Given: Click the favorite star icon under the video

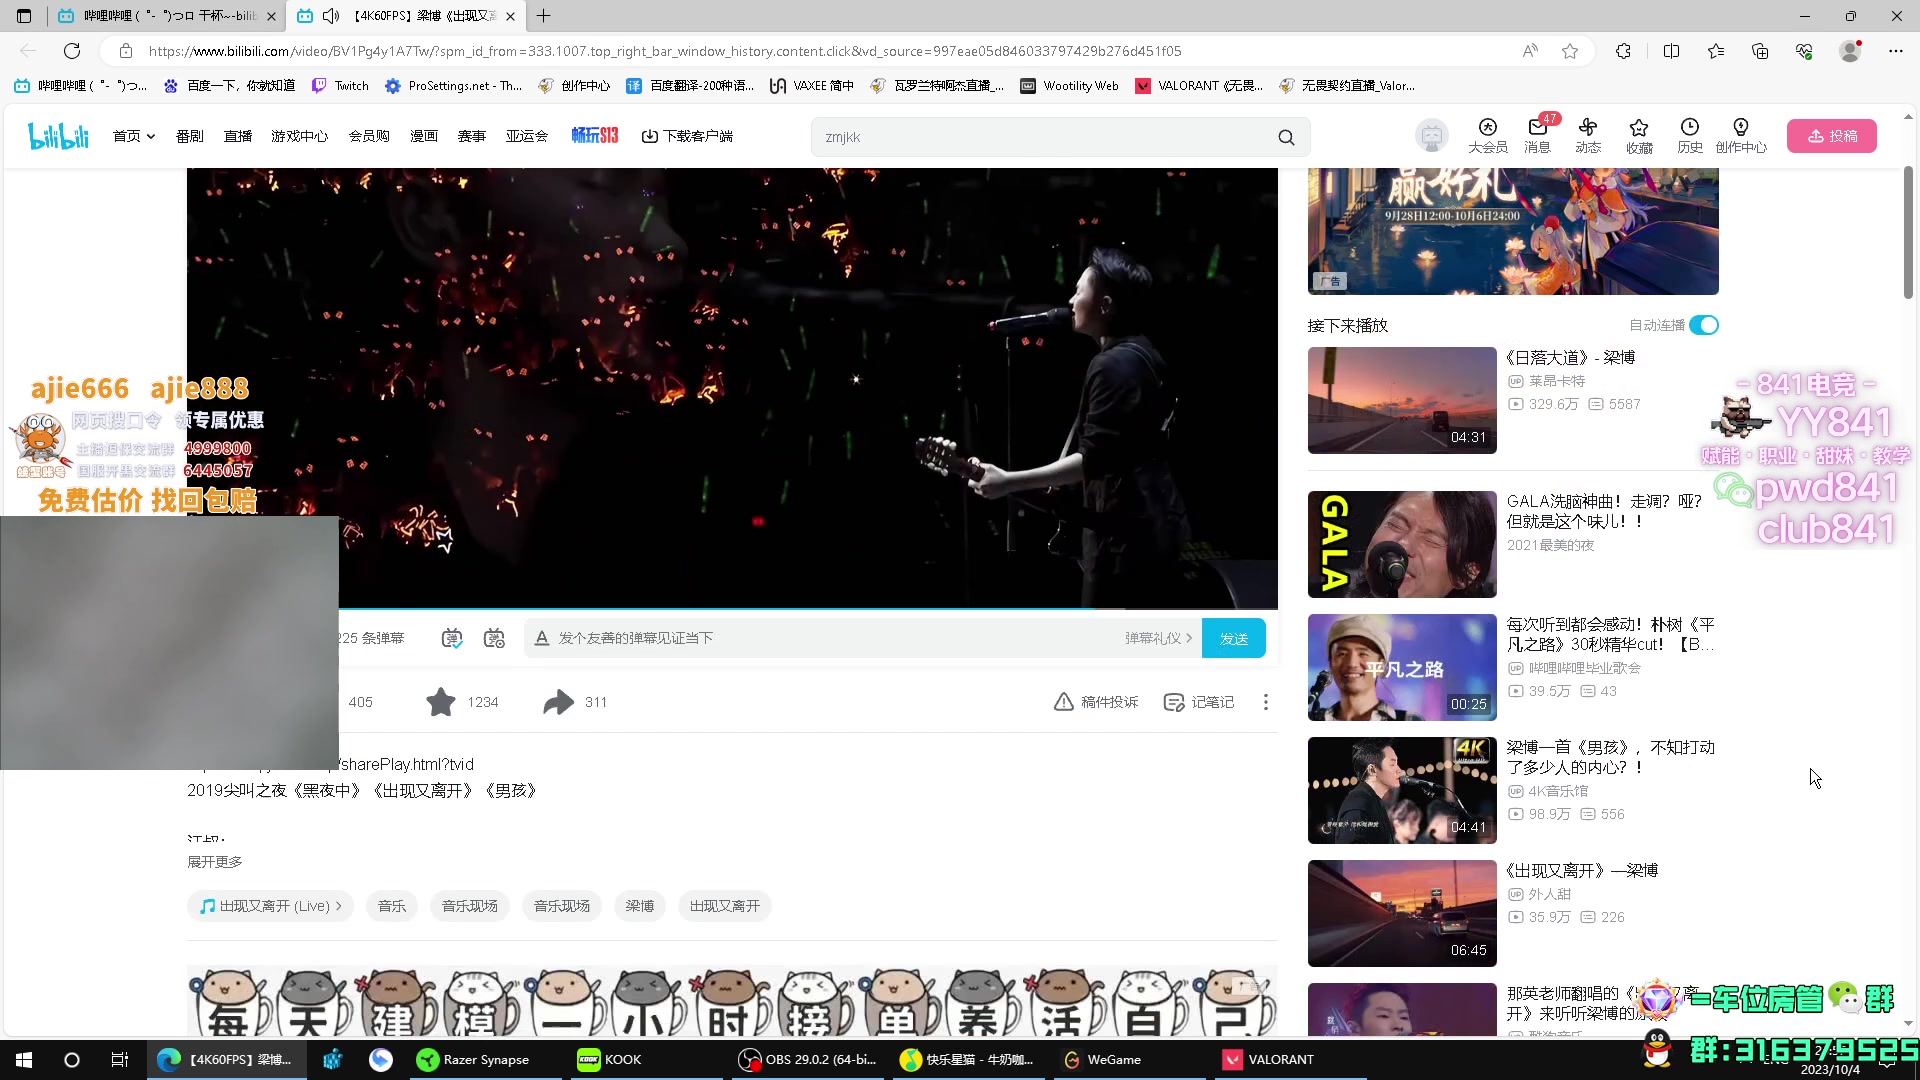Looking at the screenshot, I should point(440,702).
